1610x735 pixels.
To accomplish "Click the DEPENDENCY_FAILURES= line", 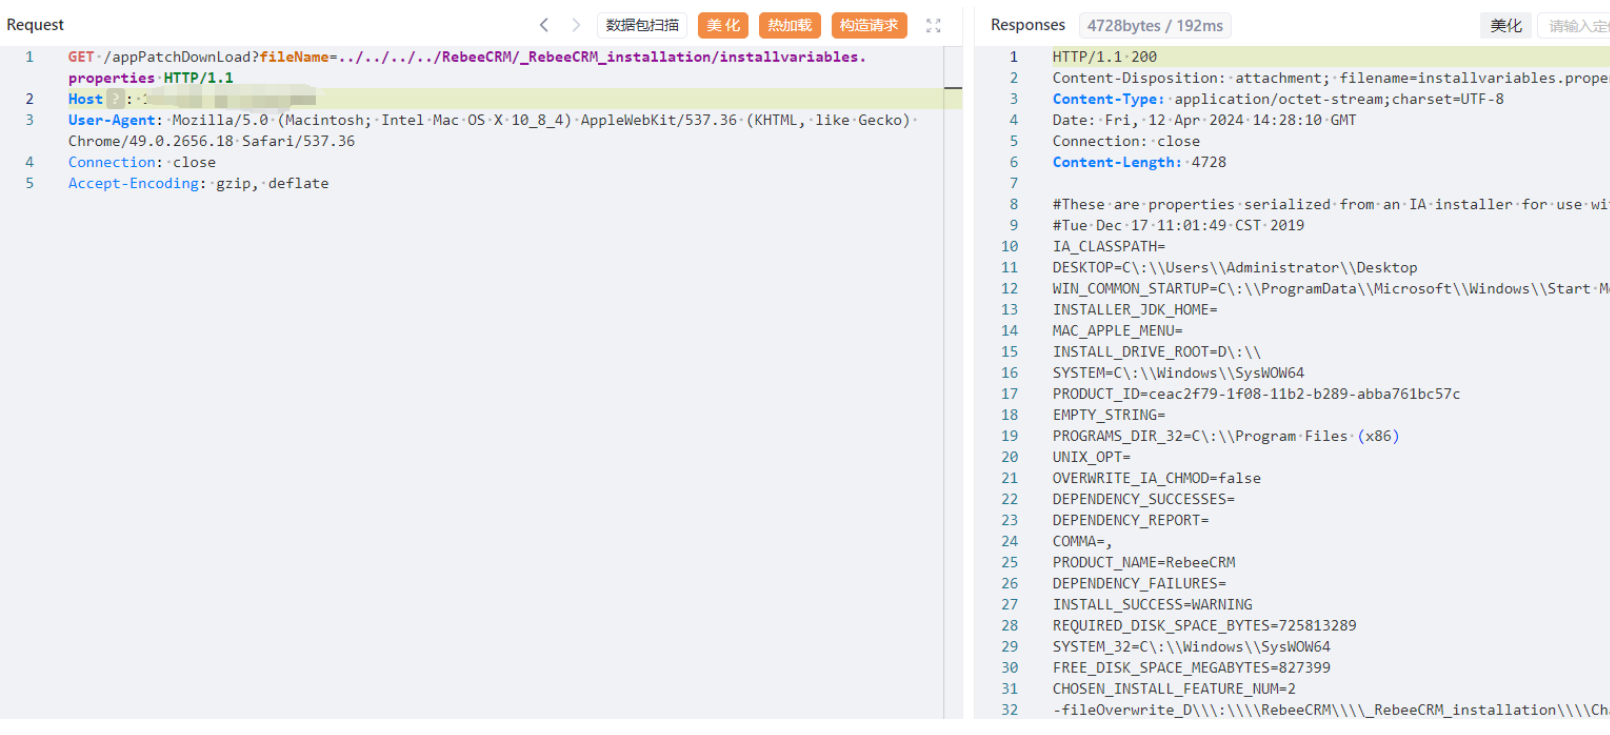I will click(1139, 582).
